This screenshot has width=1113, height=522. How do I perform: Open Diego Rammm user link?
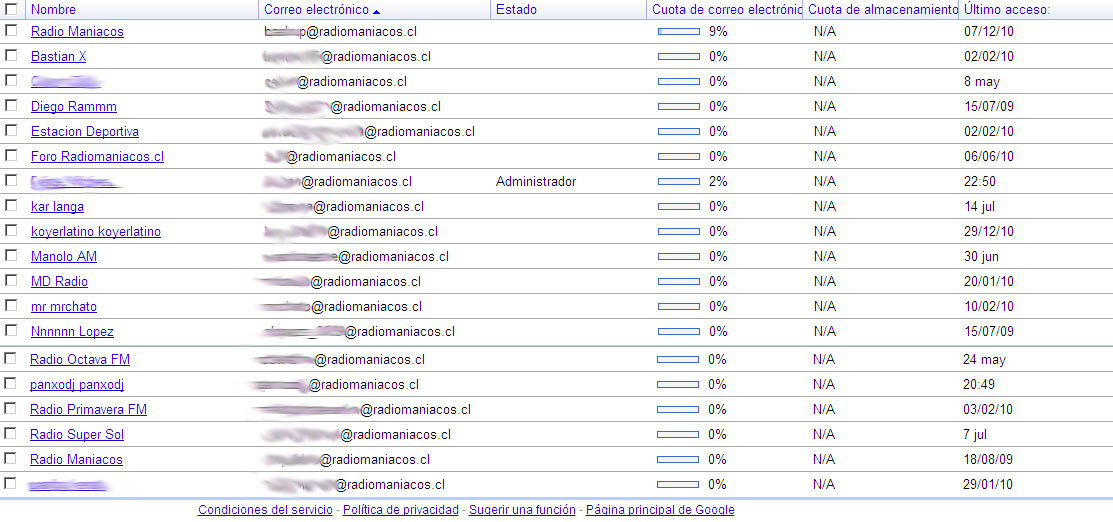click(x=74, y=107)
